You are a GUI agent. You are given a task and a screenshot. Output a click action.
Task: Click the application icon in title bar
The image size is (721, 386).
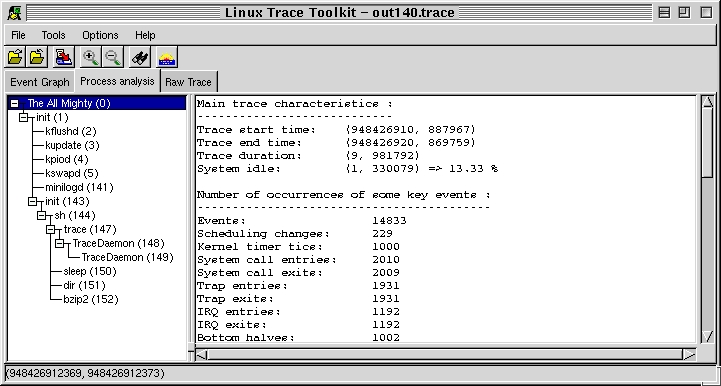(14, 12)
